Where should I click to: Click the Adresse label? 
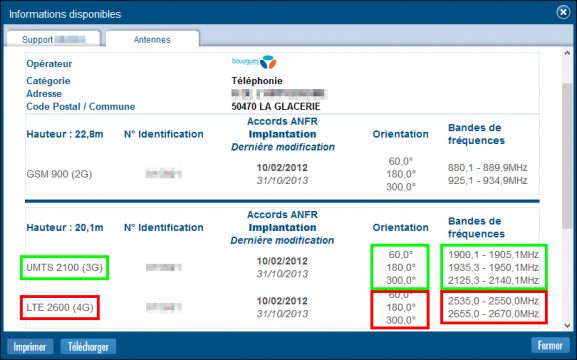pyautogui.click(x=44, y=93)
